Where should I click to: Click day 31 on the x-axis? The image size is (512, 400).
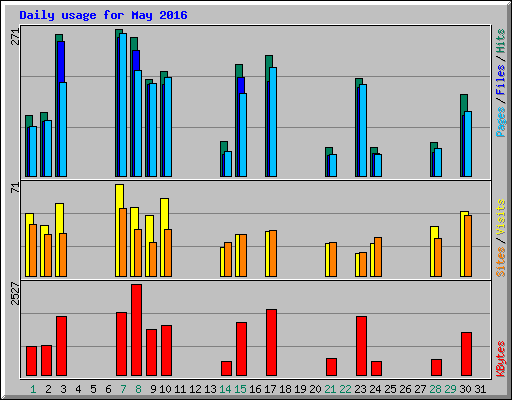pyautogui.click(x=480, y=389)
